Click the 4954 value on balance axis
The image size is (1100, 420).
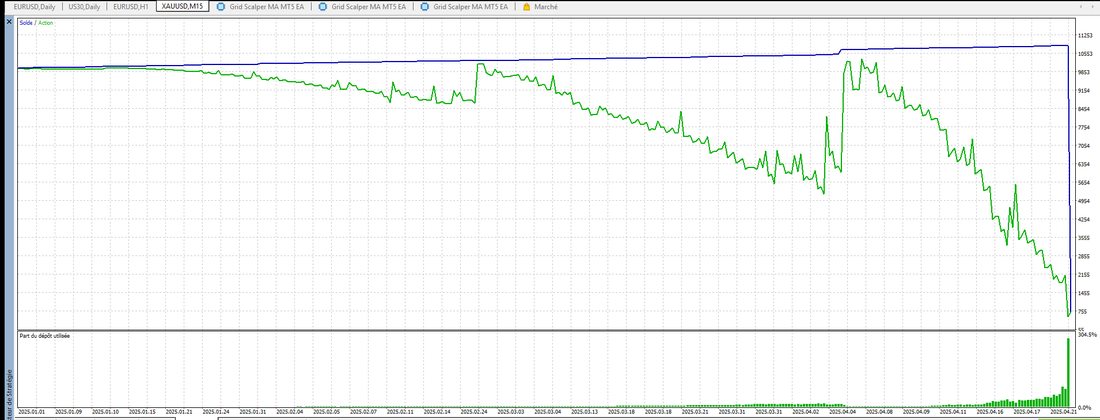click(1085, 201)
